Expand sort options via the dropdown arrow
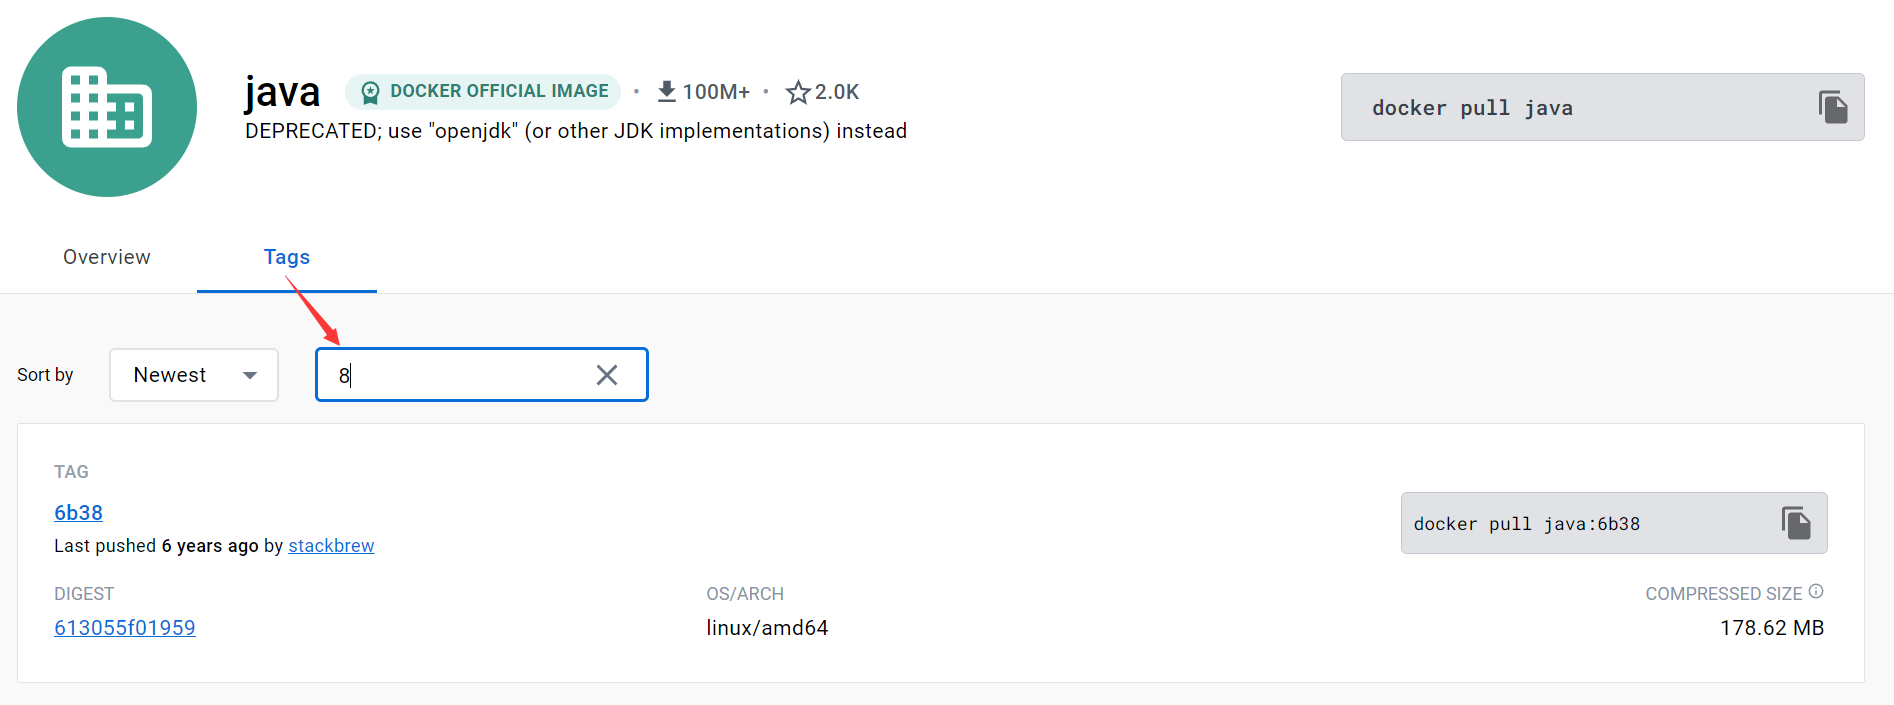The width and height of the screenshot is (1894, 705). (250, 375)
